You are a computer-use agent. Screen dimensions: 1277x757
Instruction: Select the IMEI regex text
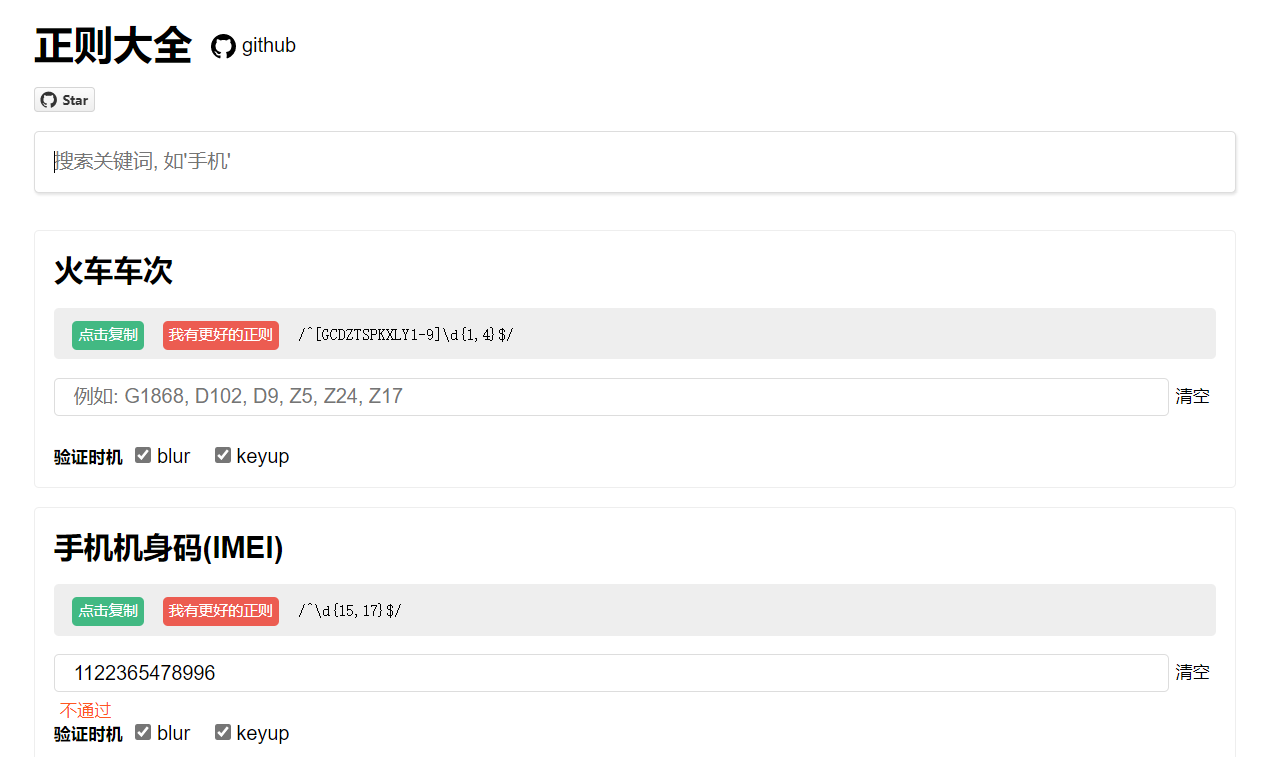pos(350,611)
